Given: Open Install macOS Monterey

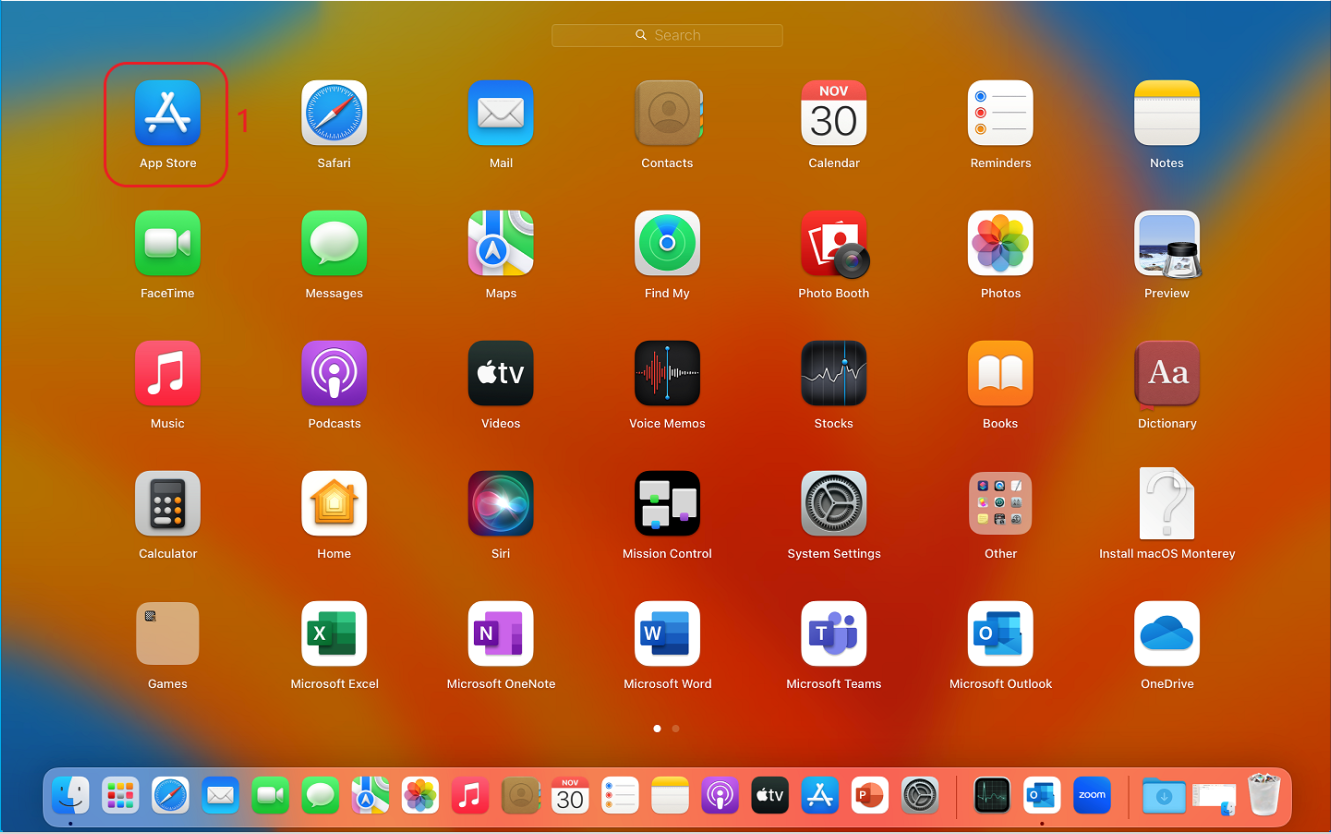Looking at the screenshot, I should [1167, 503].
